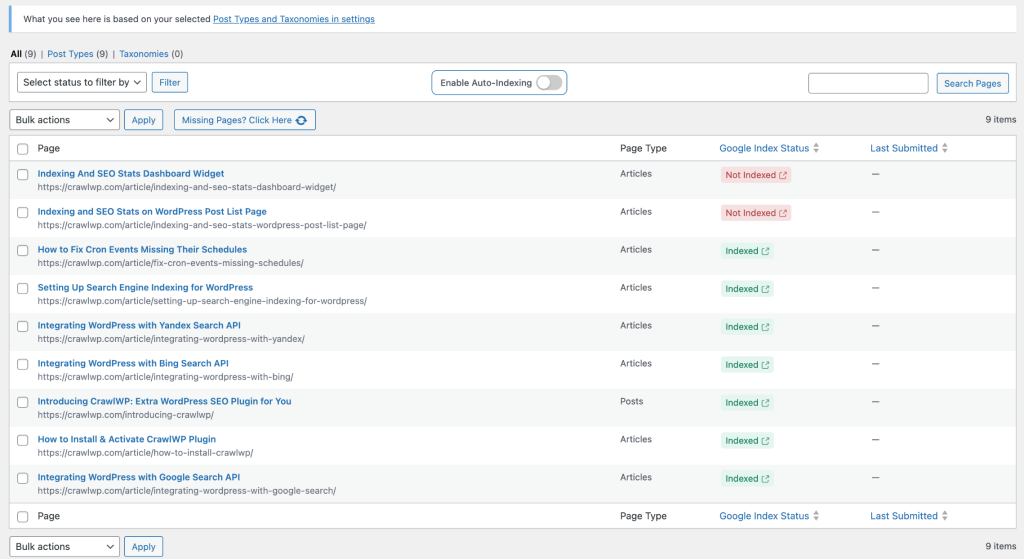Check box for Integrating WordPress with Bing row
The height and width of the screenshot is (559, 1024).
23,364
